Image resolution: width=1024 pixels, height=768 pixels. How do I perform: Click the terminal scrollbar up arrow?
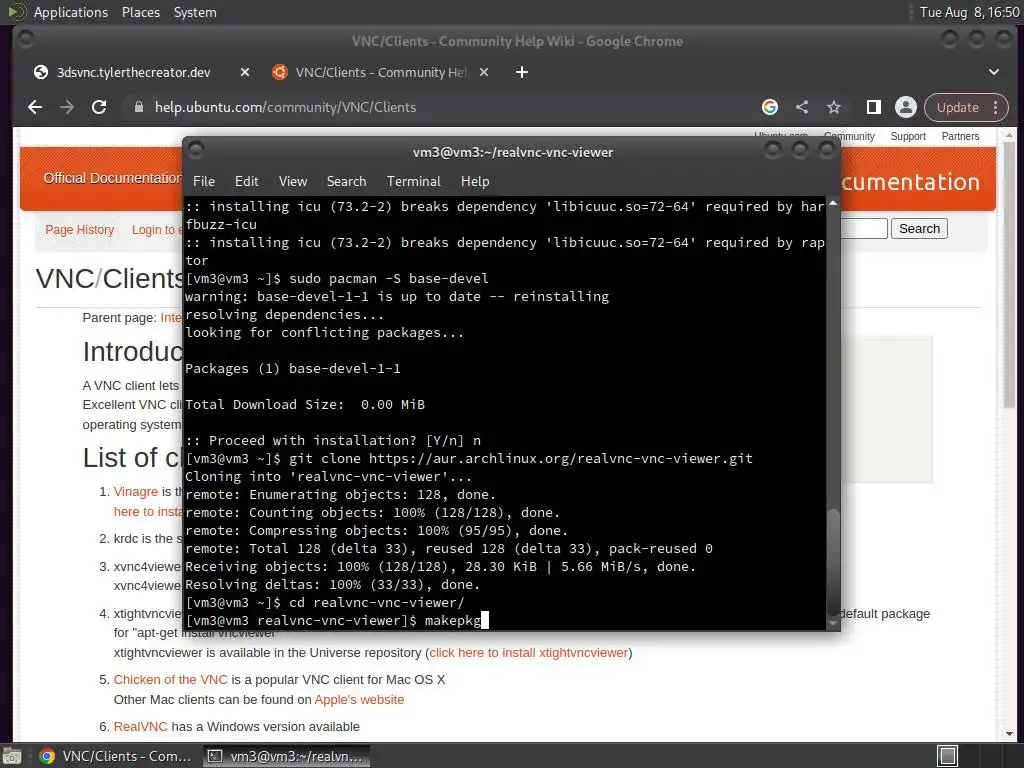(x=833, y=204)
